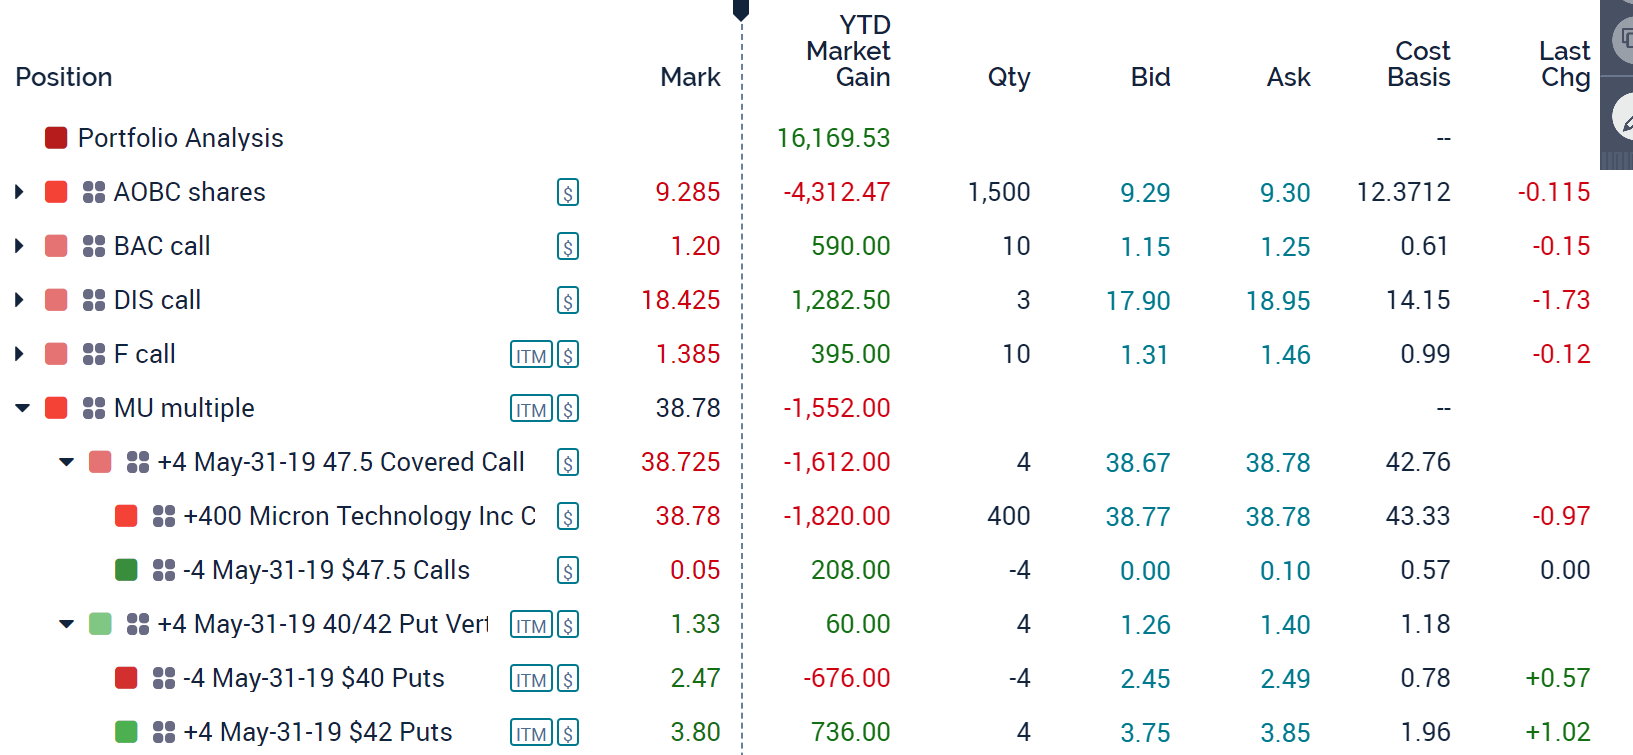1633x755 pixels.
Task: Expand the DIS call position
Action: point(19,300)
